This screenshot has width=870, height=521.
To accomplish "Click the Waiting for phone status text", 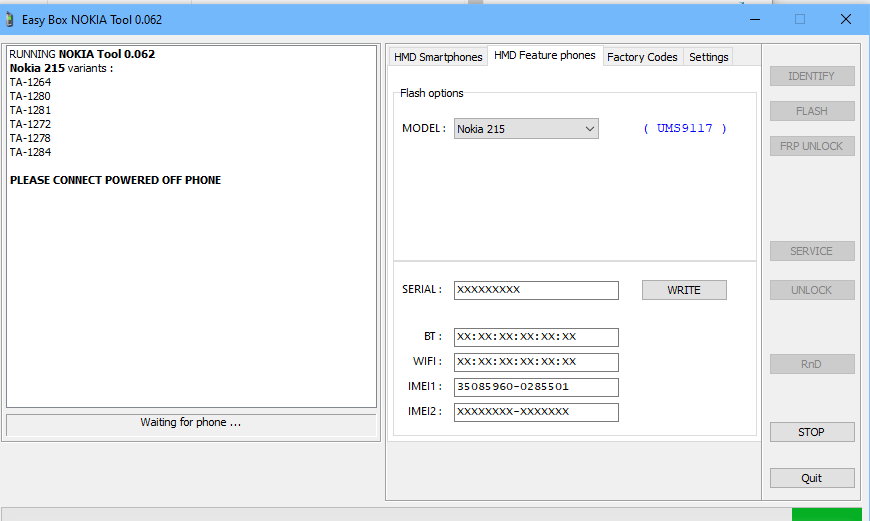I will pyautogui.click(x=190, y=422).
